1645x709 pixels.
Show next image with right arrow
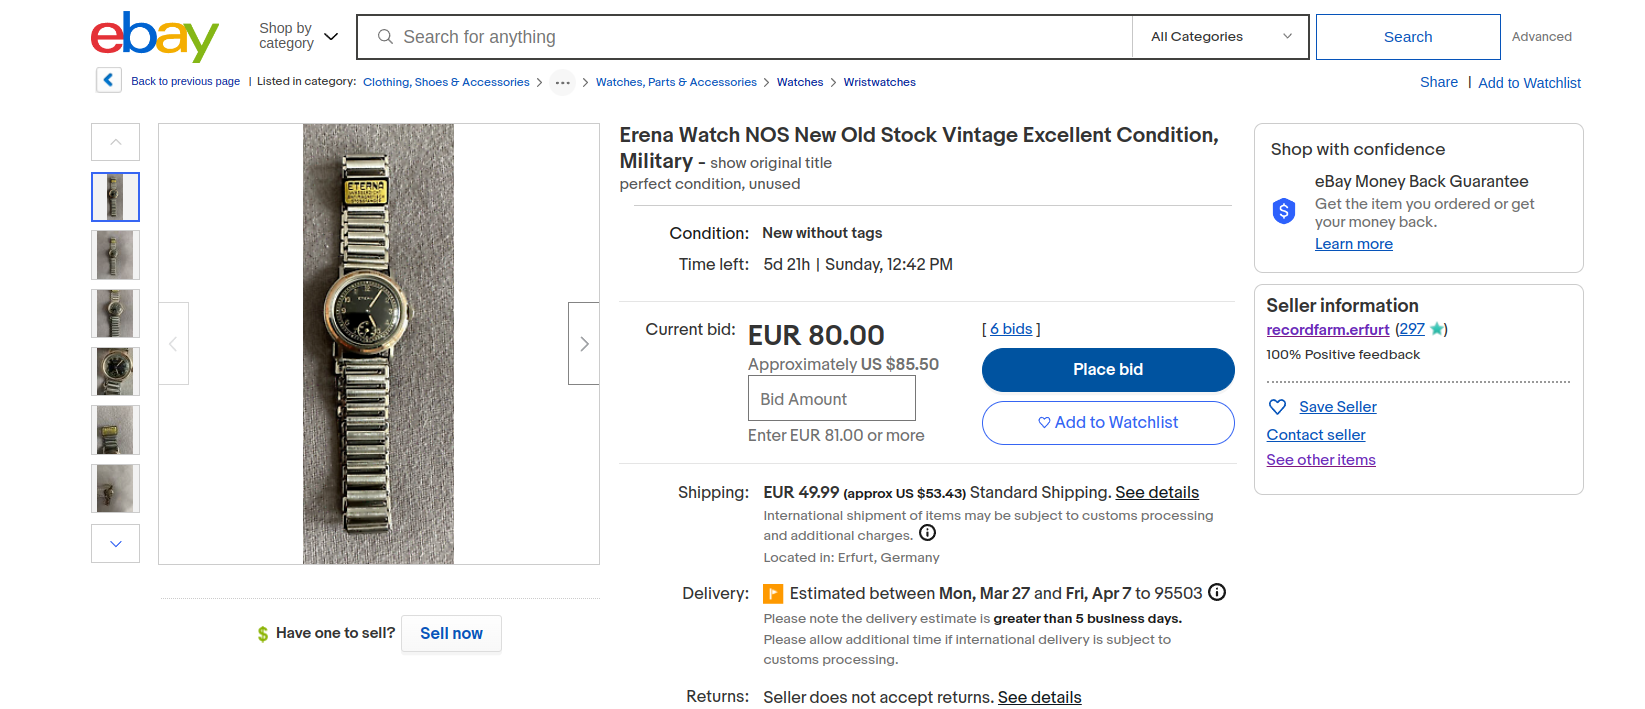point(584,344)
